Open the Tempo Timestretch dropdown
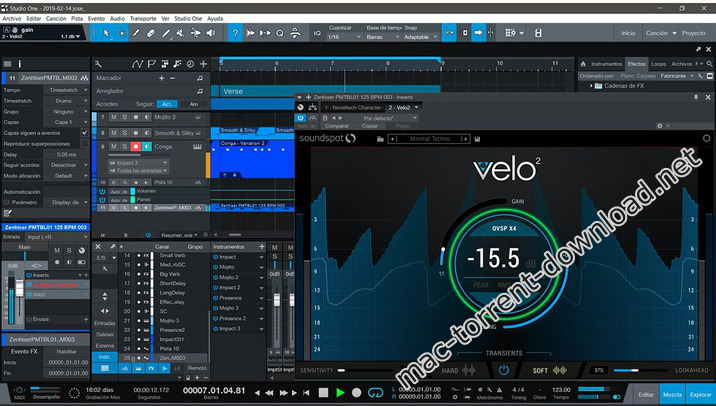 point(67,90)
